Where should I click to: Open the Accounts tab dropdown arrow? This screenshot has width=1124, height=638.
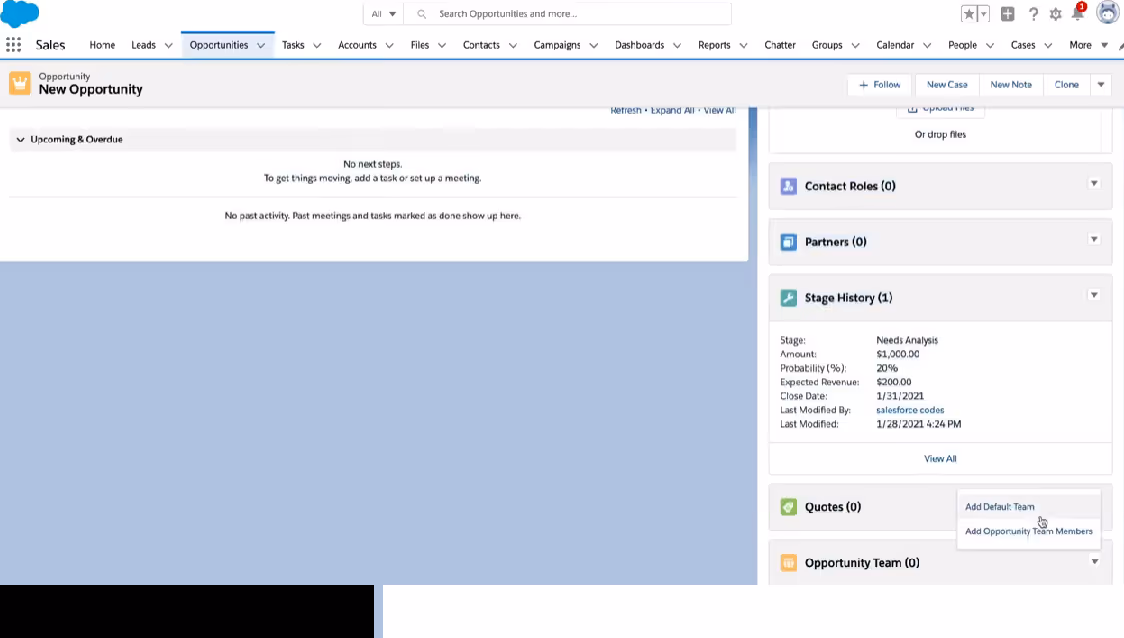click(389, 45)
